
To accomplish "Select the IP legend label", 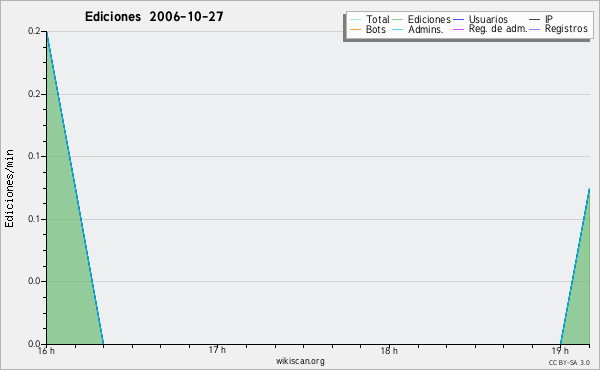I will click(x=549, y=19).
